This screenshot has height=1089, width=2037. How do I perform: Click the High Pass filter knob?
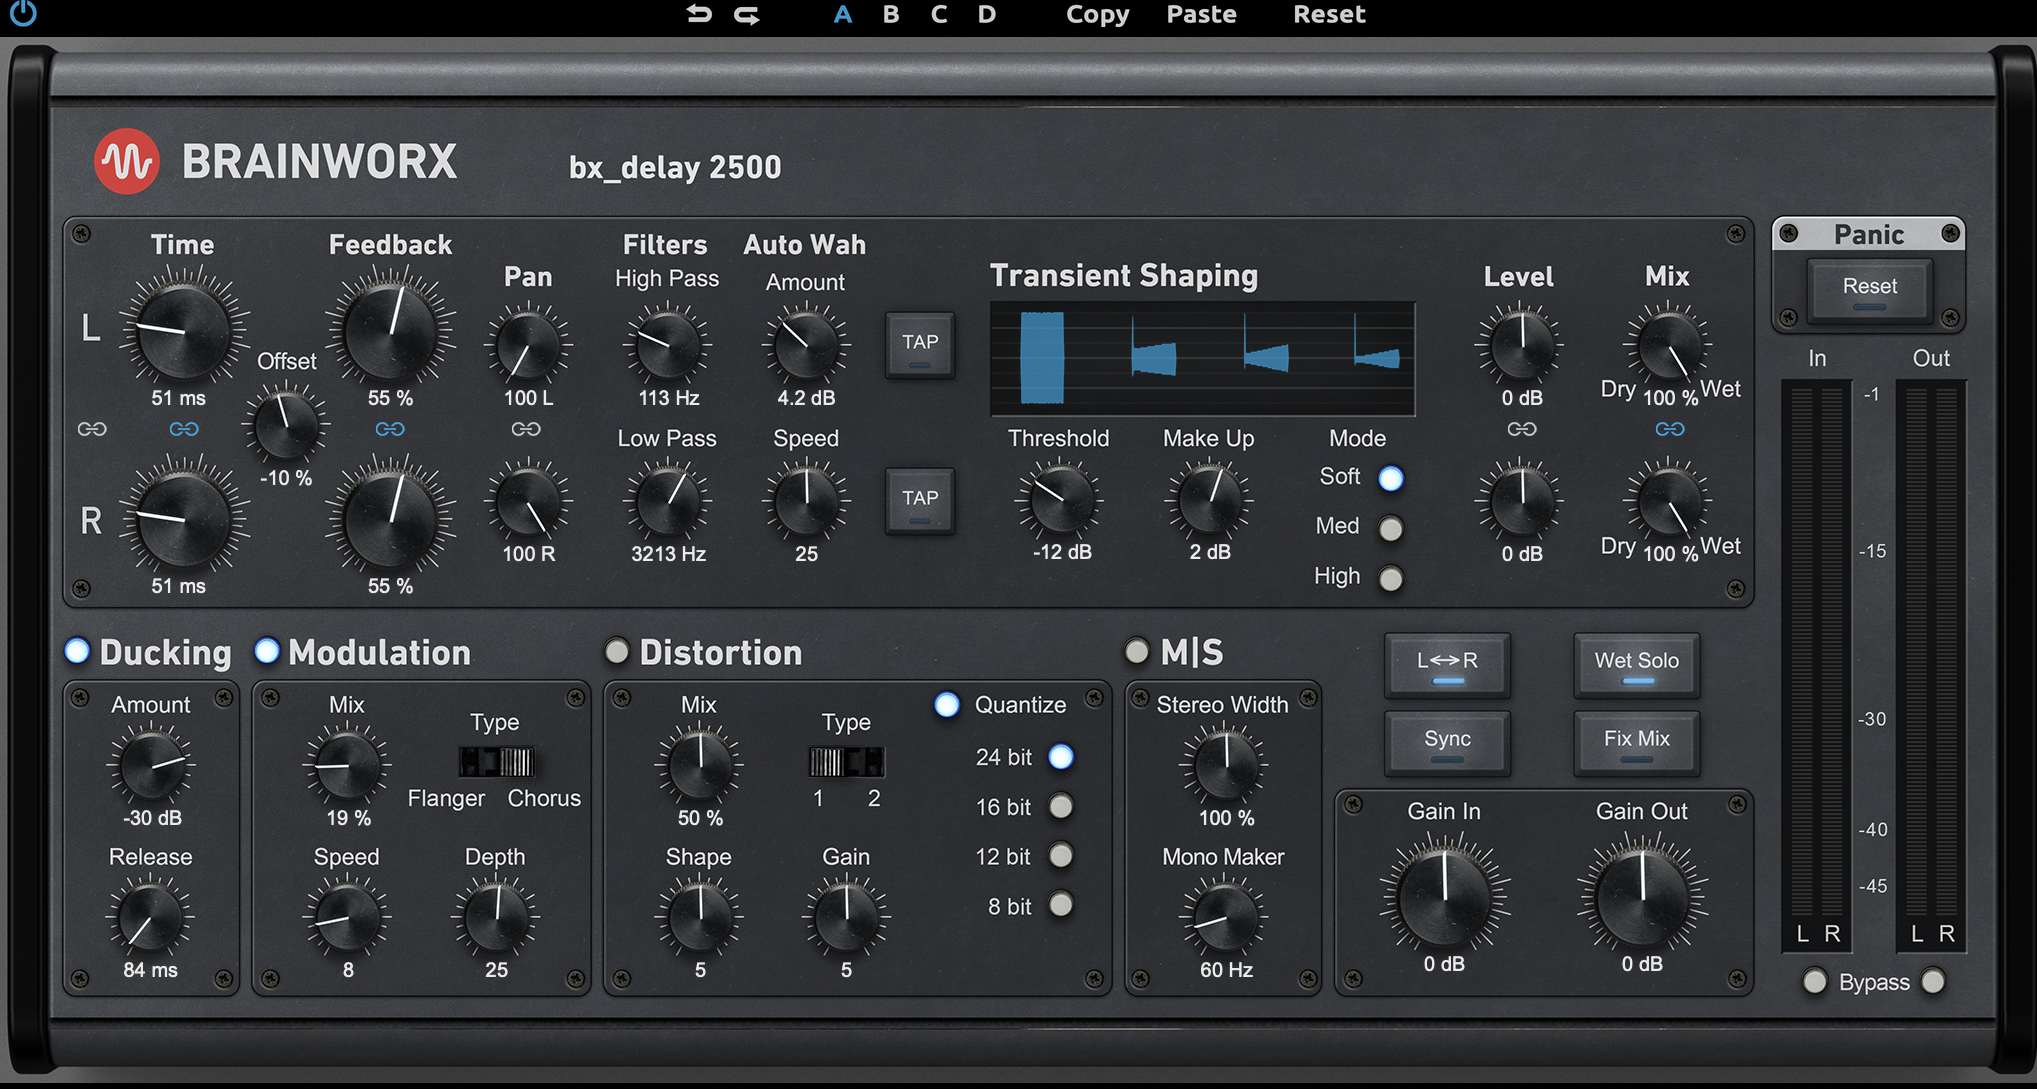tap(668, 345)
